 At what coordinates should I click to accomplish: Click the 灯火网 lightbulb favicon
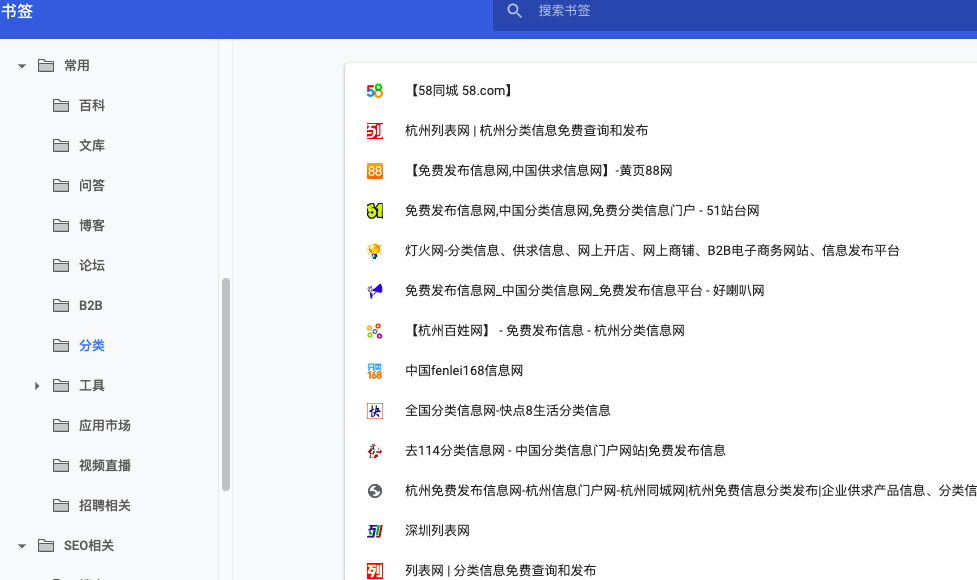tap(375, 251)
